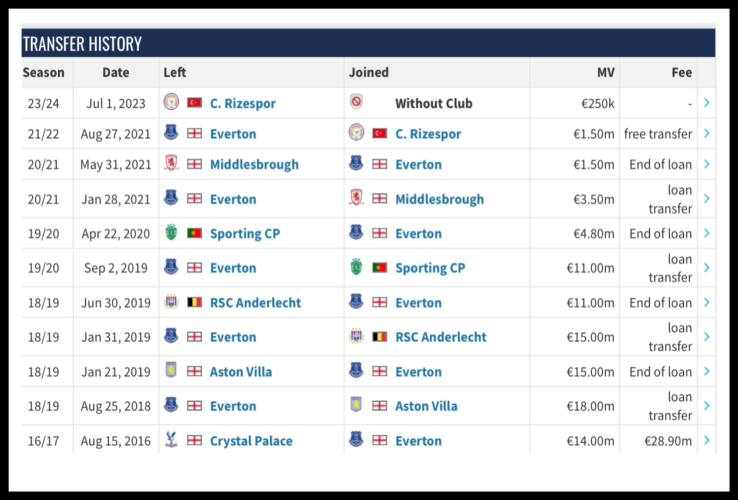Expand details arrow for Aug 27, 2021 free transfer
Viewport: 738px width, 500px height.
click(x=707, y=133)
